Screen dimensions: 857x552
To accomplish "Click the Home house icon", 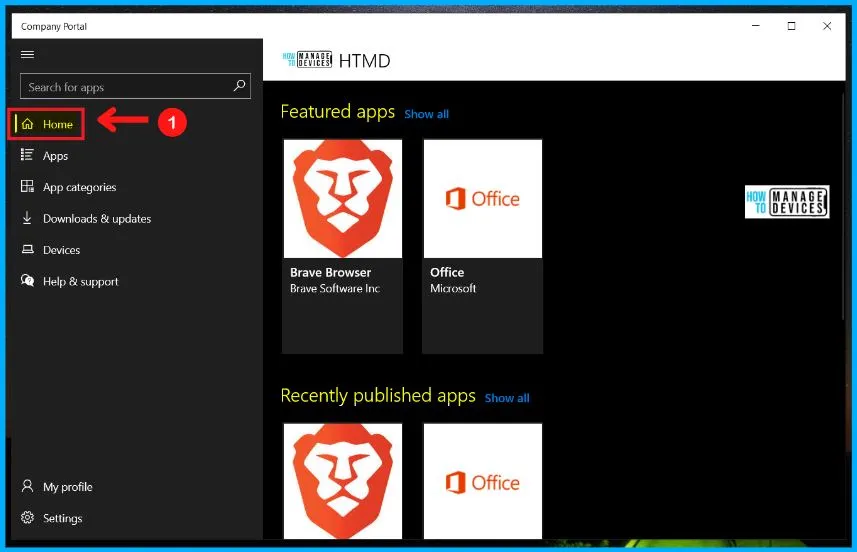I will pos(27,124).
